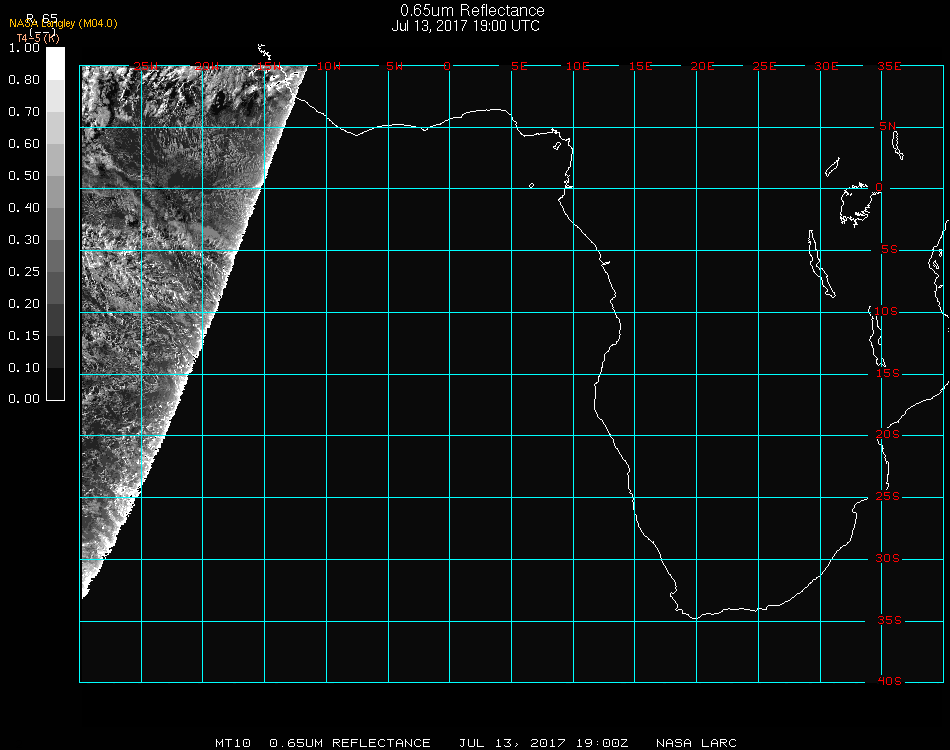The image size is (950, 750).
Task: Click the 'Jul 13, 2017 19:00 UTC' date line
Action: 465,26
